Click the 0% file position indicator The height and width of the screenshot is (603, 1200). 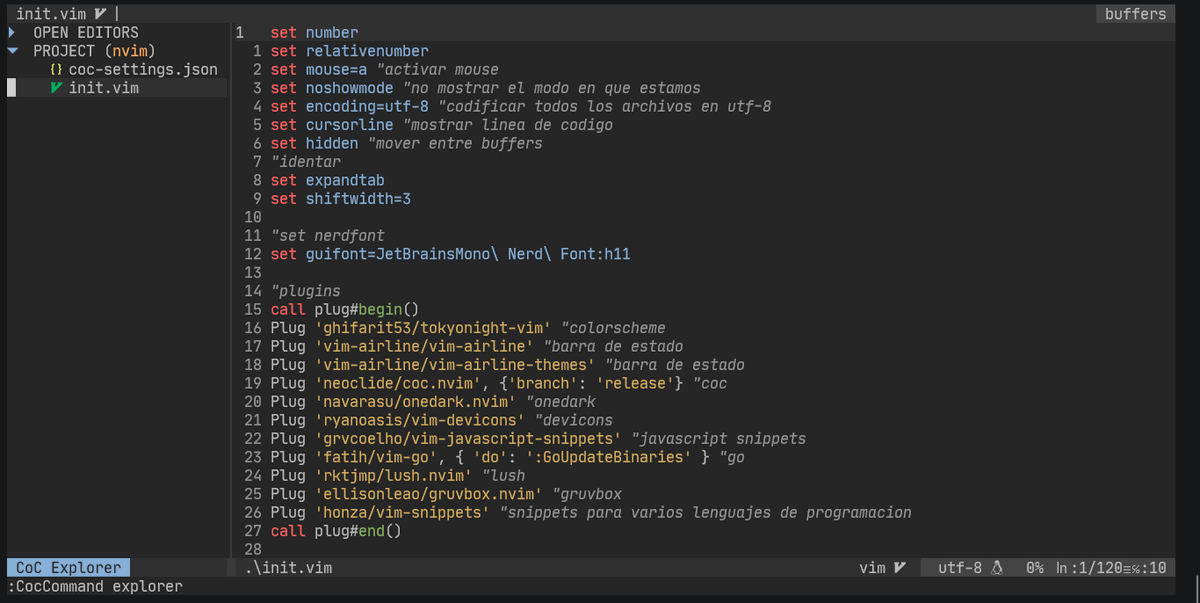(1035, 568)
